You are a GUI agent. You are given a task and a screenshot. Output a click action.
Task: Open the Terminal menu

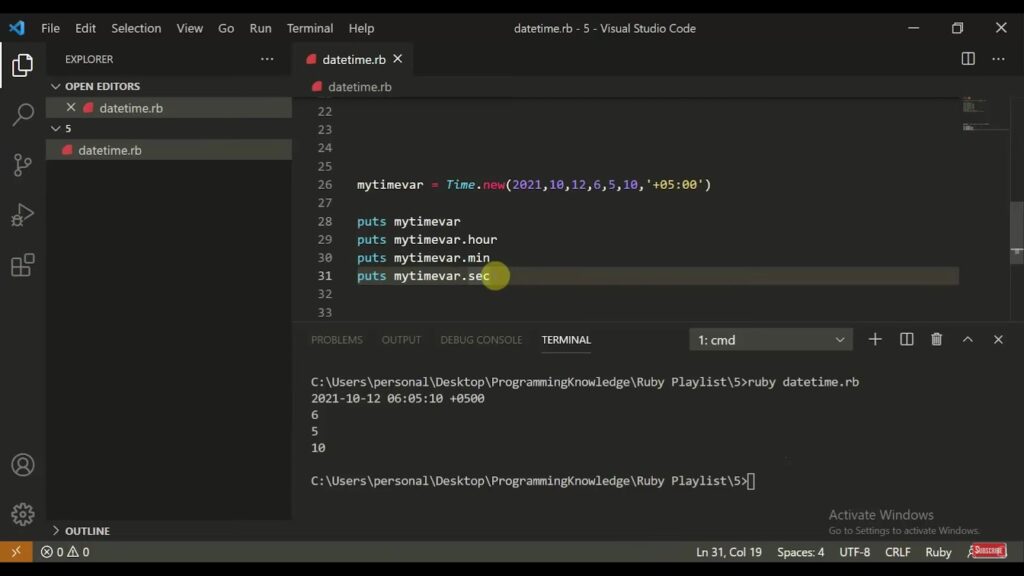pyautogui.click(x=310, y=28)
